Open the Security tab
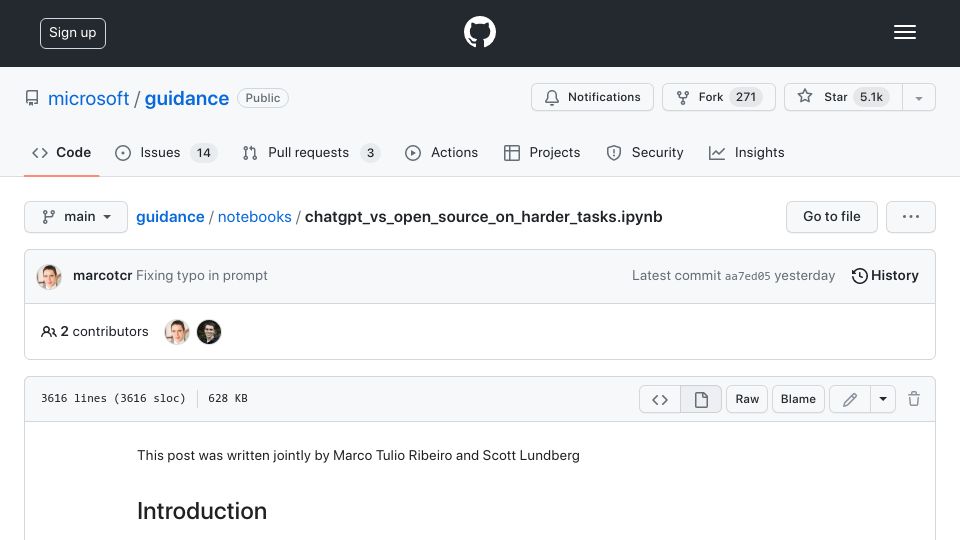 (x=645, y=152)
